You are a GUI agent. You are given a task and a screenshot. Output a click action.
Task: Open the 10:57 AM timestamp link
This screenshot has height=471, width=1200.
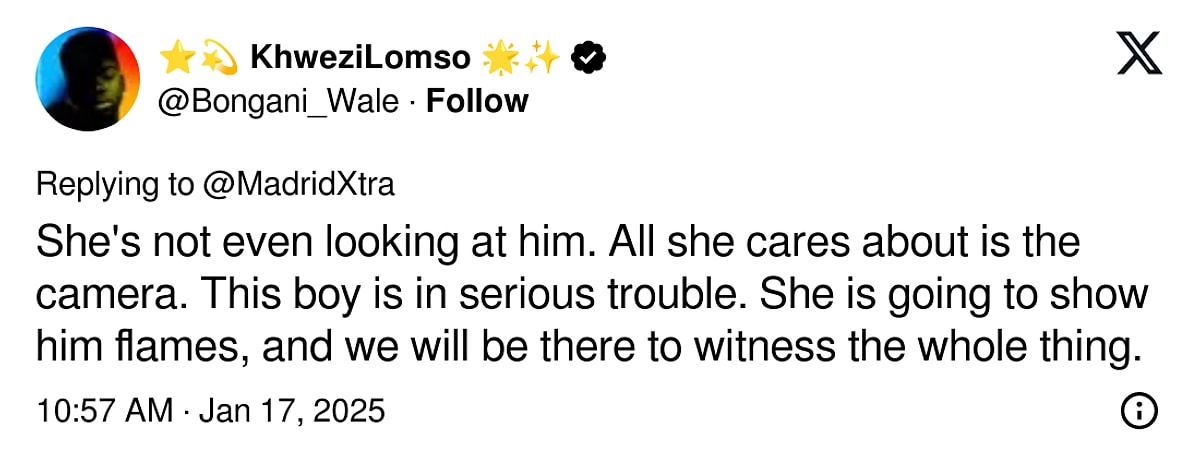point(104,412)
